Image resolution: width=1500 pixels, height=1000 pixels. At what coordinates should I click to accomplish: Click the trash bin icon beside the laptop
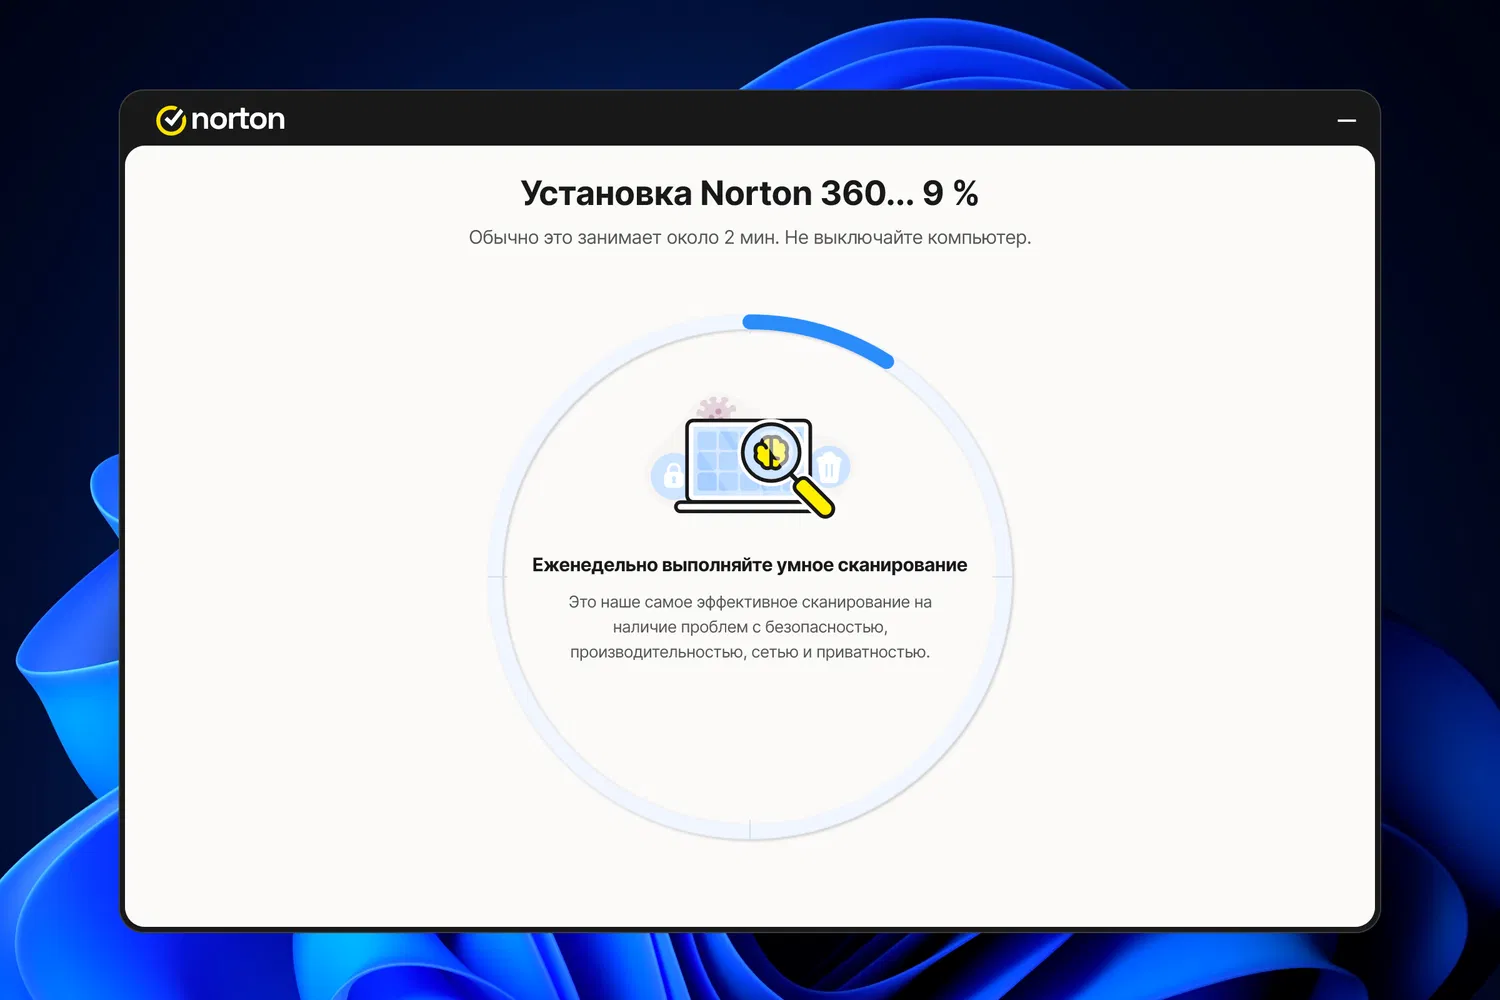point(829,467)
